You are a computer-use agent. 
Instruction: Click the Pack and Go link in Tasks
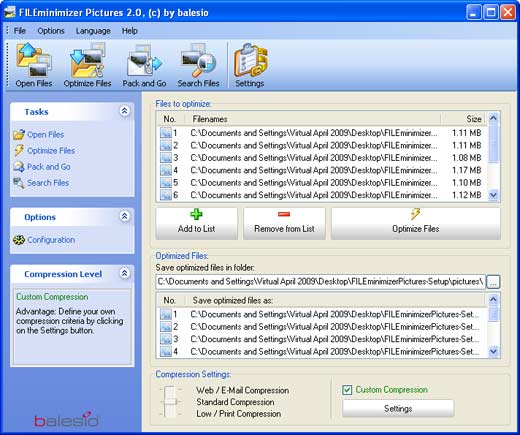49,167
